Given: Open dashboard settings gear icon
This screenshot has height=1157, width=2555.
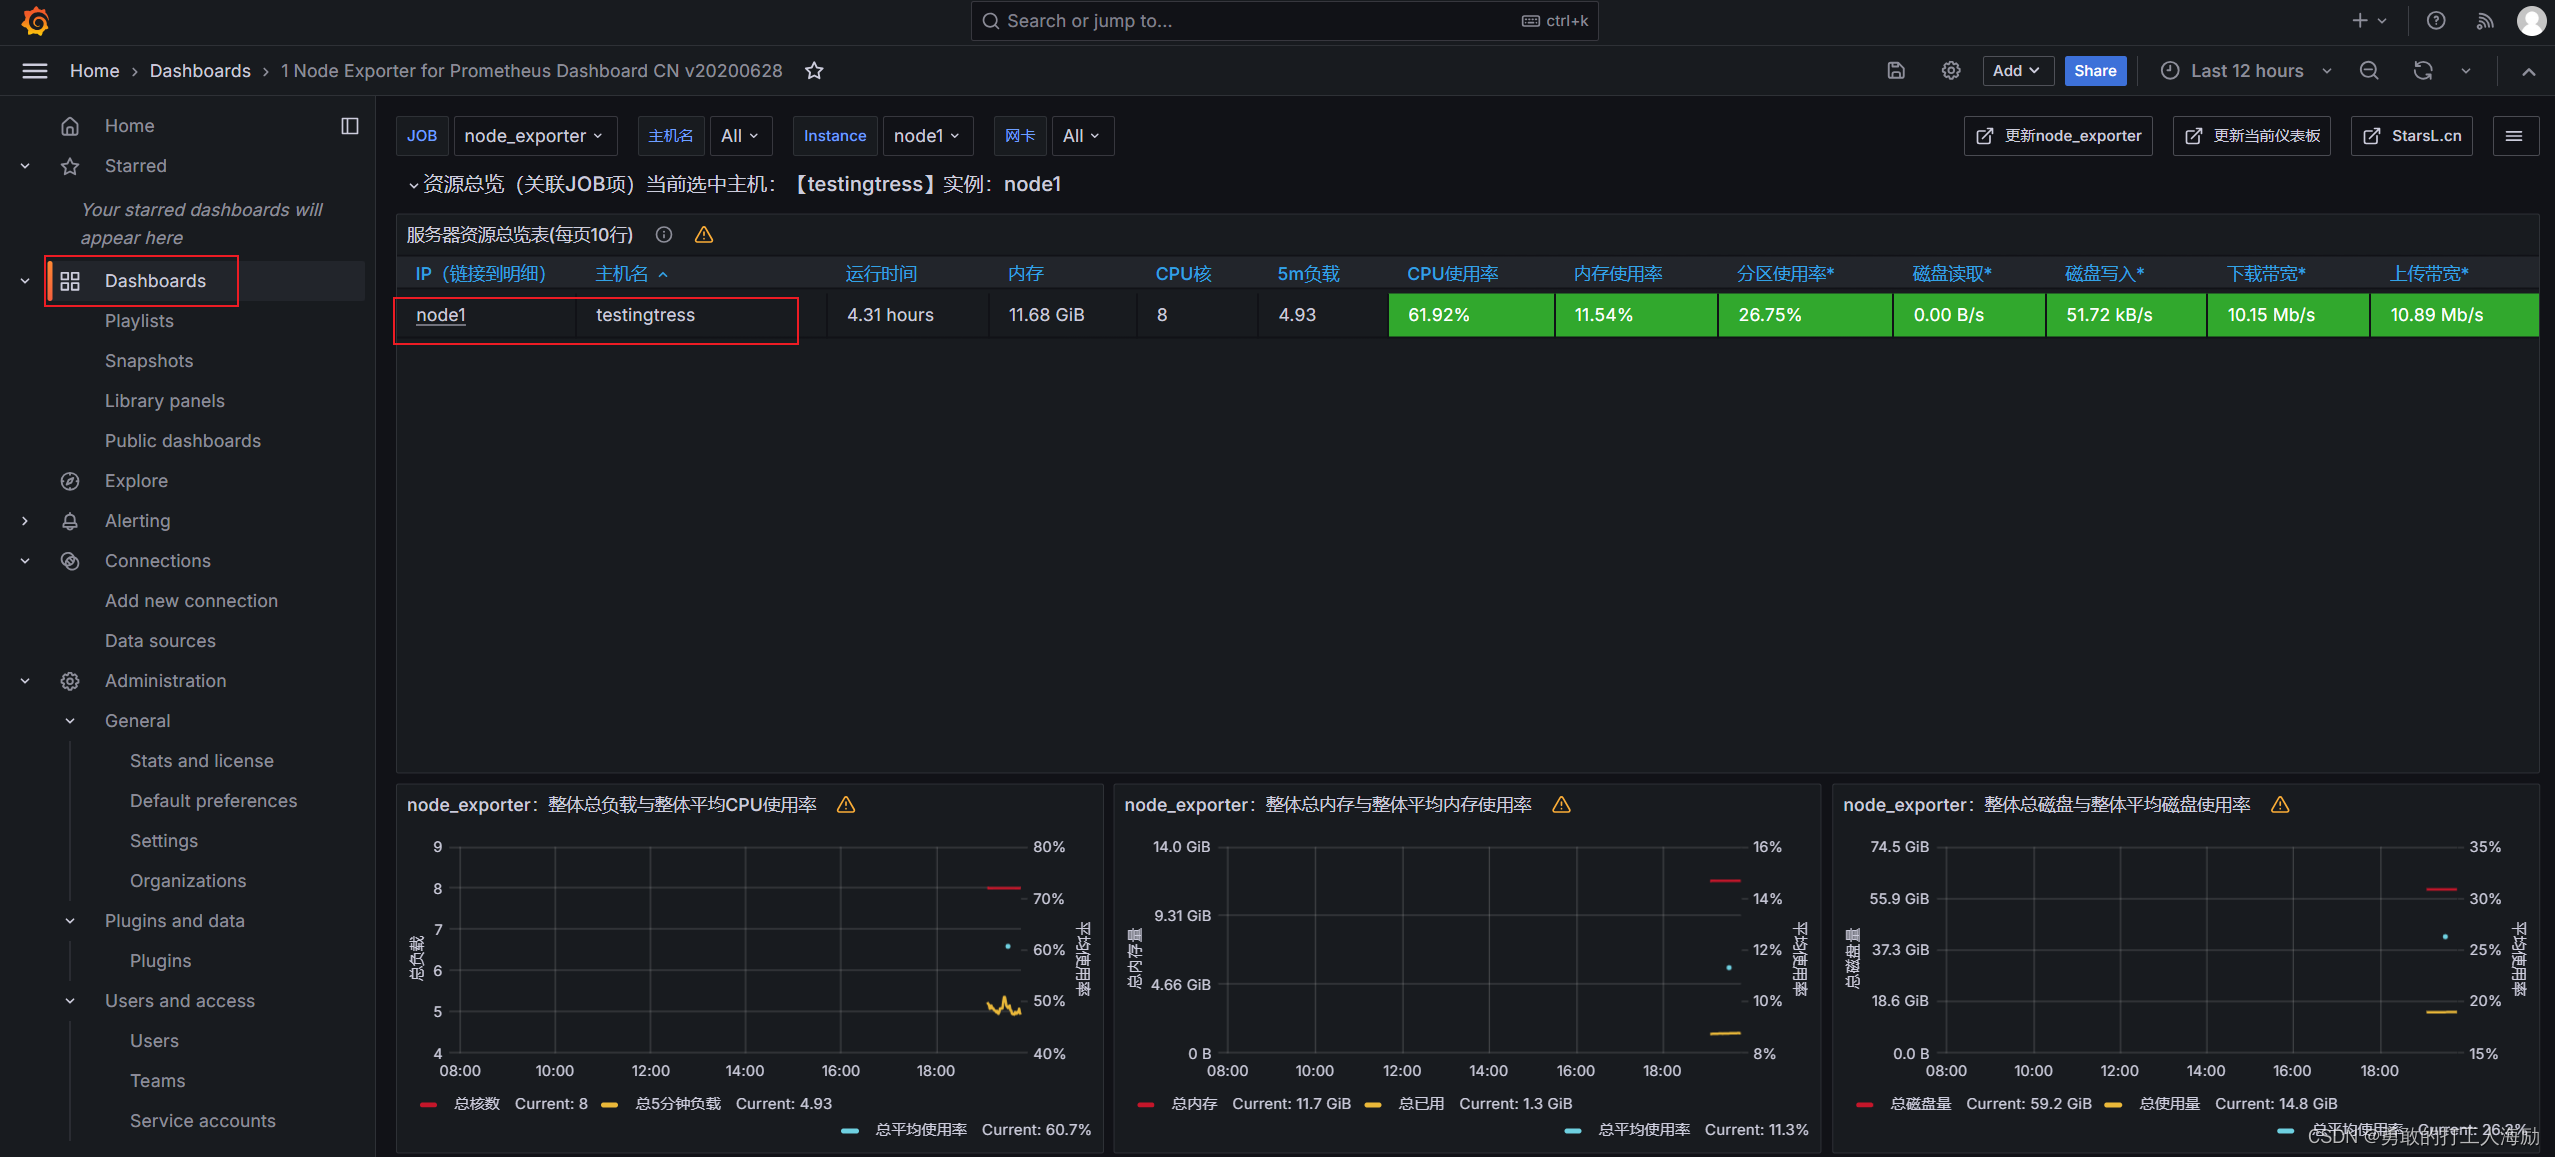Looking at the screenshot, I should click(1950, 71).
